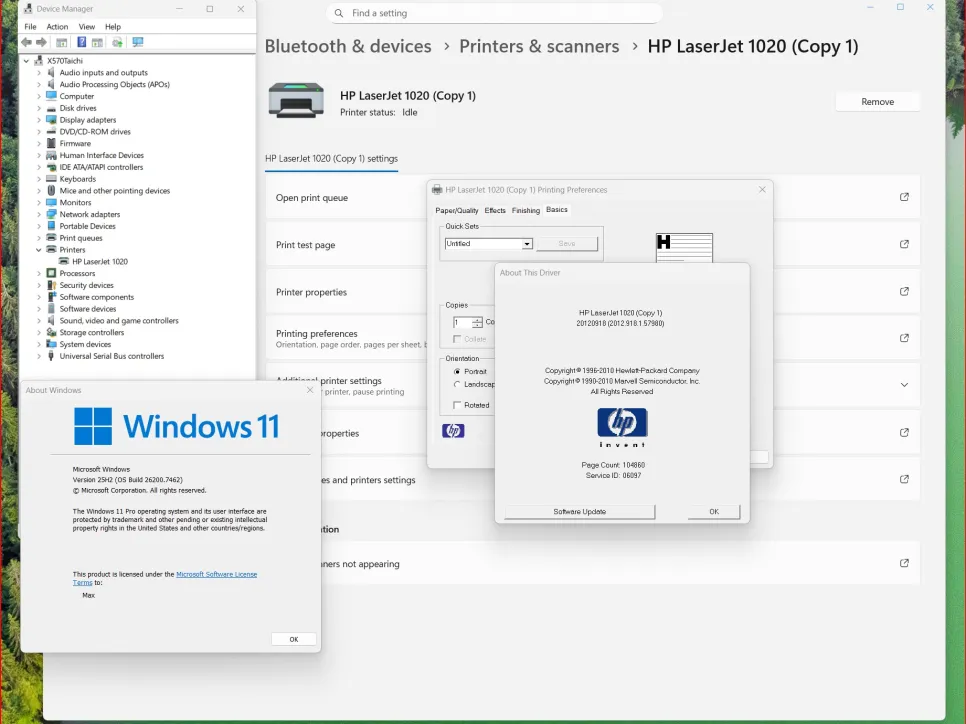This screenshot has width=966, height=724.
Task: Click the Copies spinner control
Action: (477, 322)
